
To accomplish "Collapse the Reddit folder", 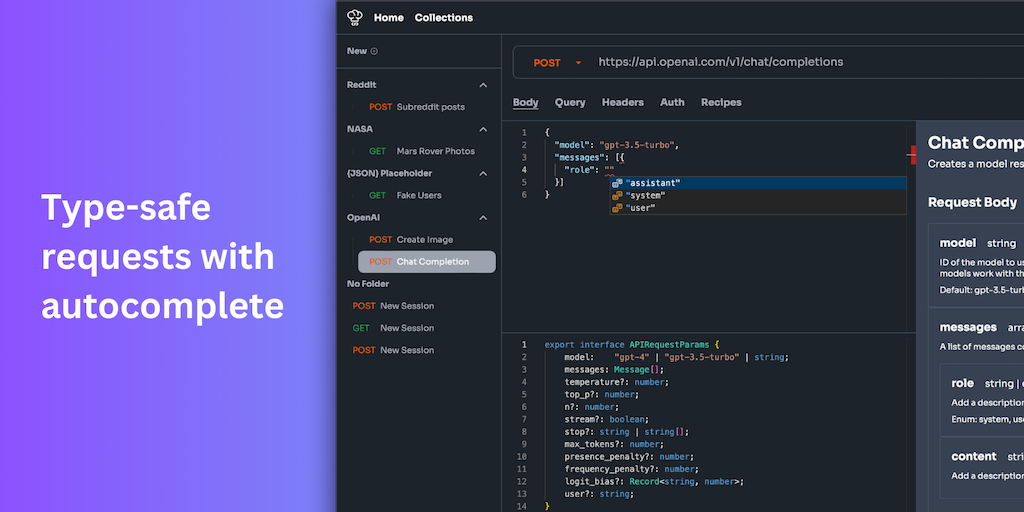I will coord(484,85).
